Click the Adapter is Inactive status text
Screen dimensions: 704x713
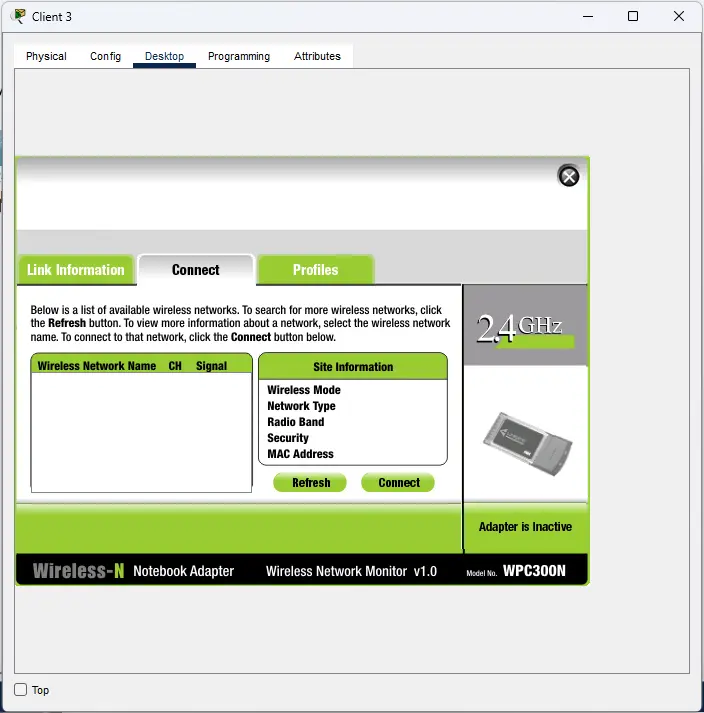click(x=525, y=527)
